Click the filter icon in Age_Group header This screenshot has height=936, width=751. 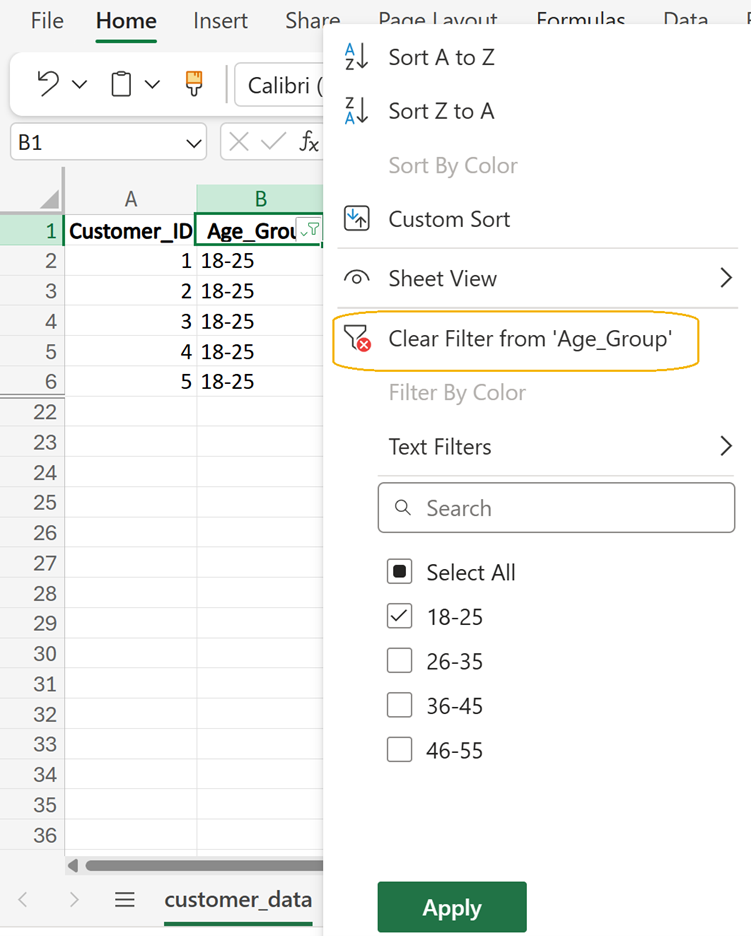coord(311,230)
